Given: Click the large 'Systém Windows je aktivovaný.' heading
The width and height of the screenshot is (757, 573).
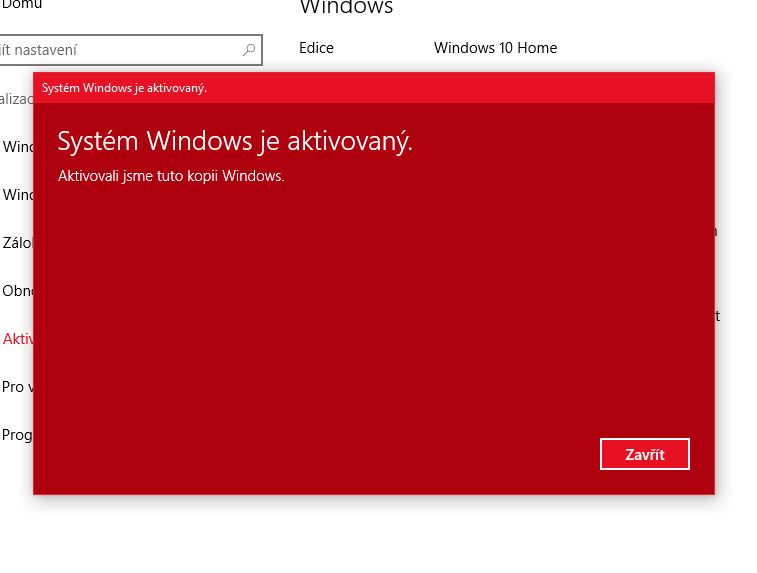Looking at the screenshot, I should click(235, 141).
